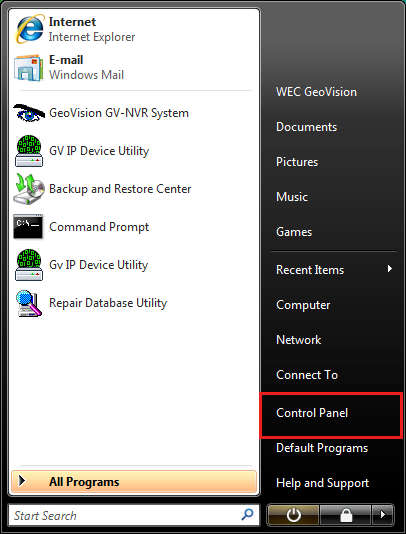Open GeoVision GV-NVR System eye icon
Screen dimensions: 406x534
tap(29, 113)
